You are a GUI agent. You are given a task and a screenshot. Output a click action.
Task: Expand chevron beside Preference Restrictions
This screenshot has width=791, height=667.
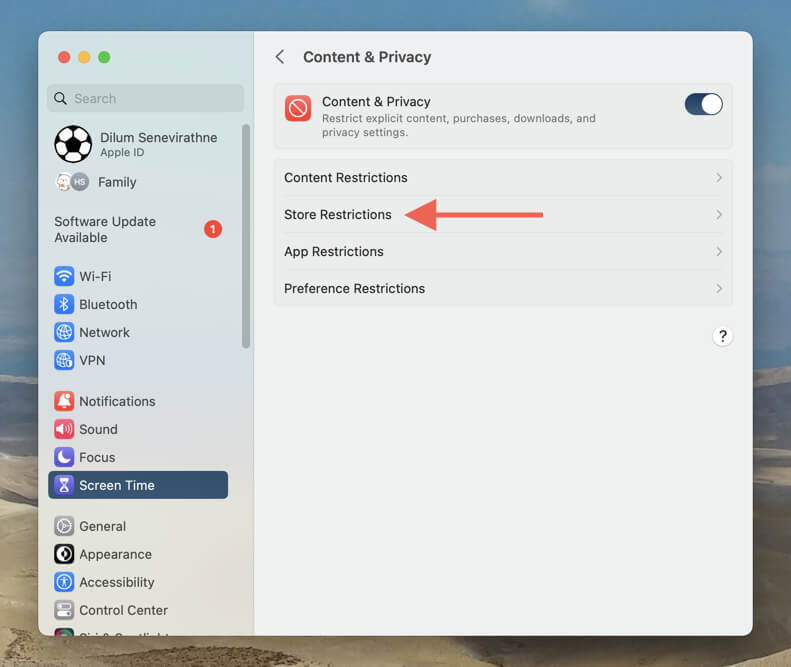click(719, 288)
